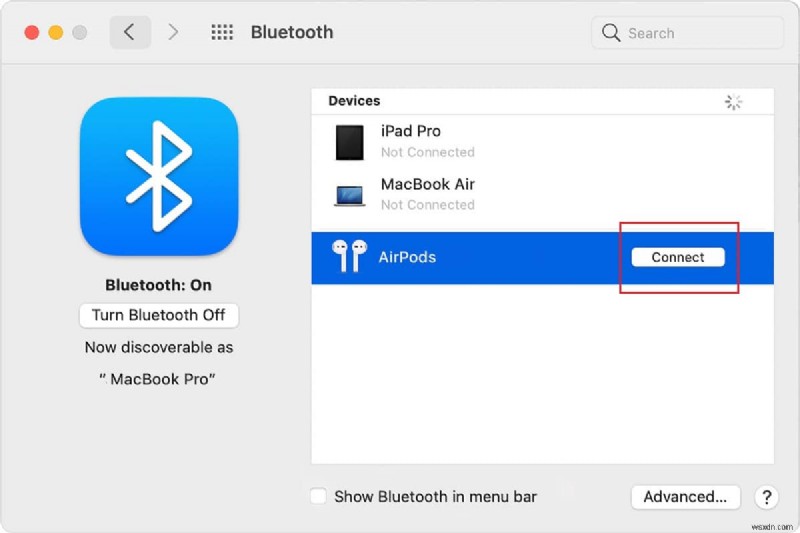Show all preferences via grid icon
This screenshot has width=800, height=533.
tap(222, 33)
